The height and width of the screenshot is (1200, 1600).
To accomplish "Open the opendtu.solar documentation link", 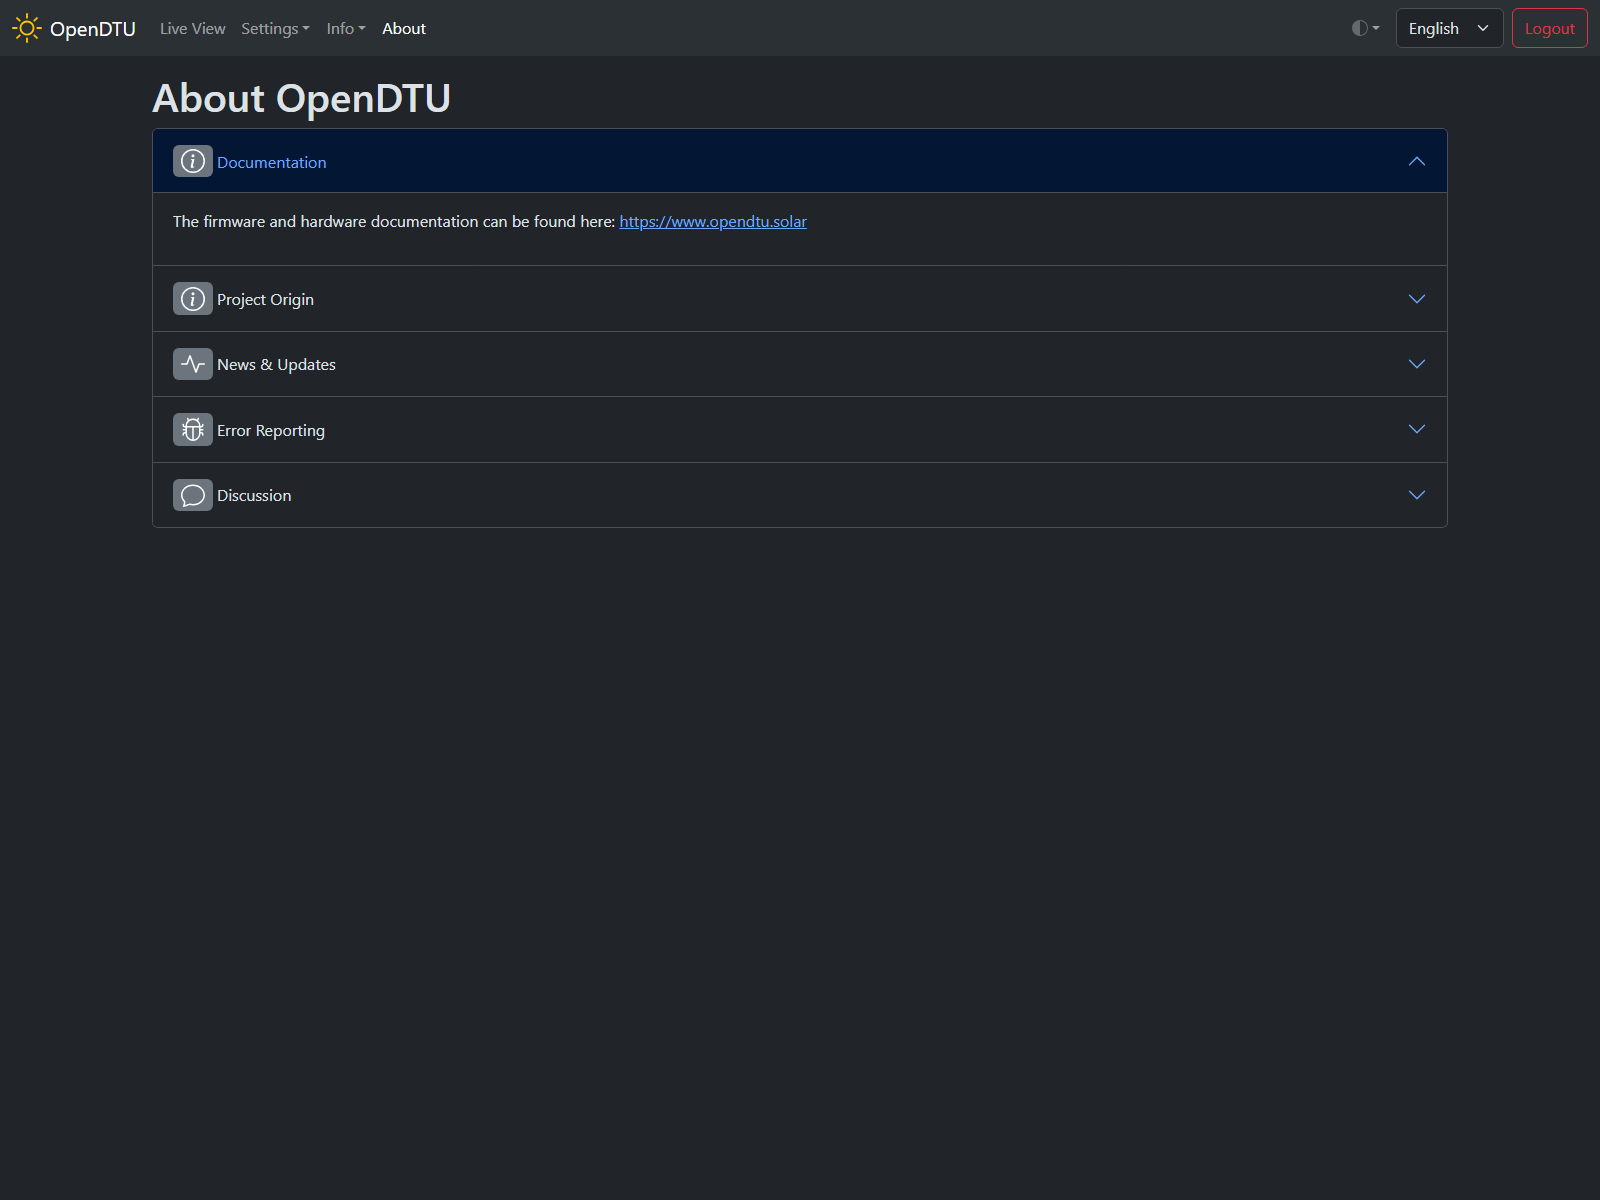I will pyautogui.click(x=713, y=221).
